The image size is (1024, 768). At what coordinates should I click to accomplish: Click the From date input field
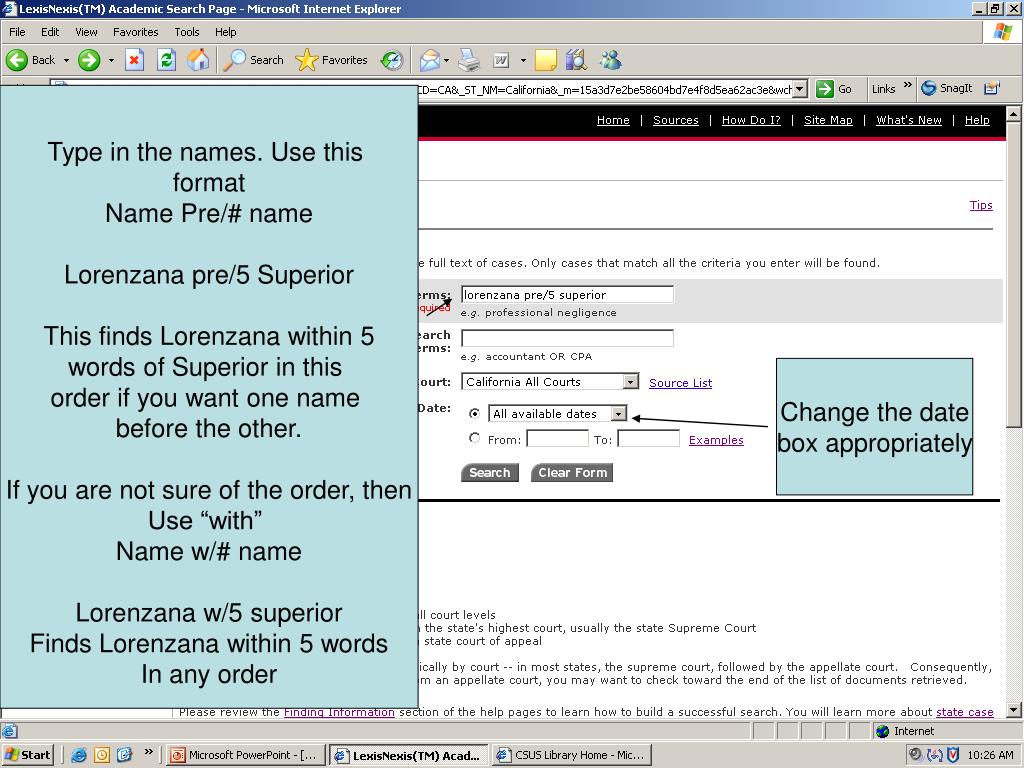click(557, 438)
